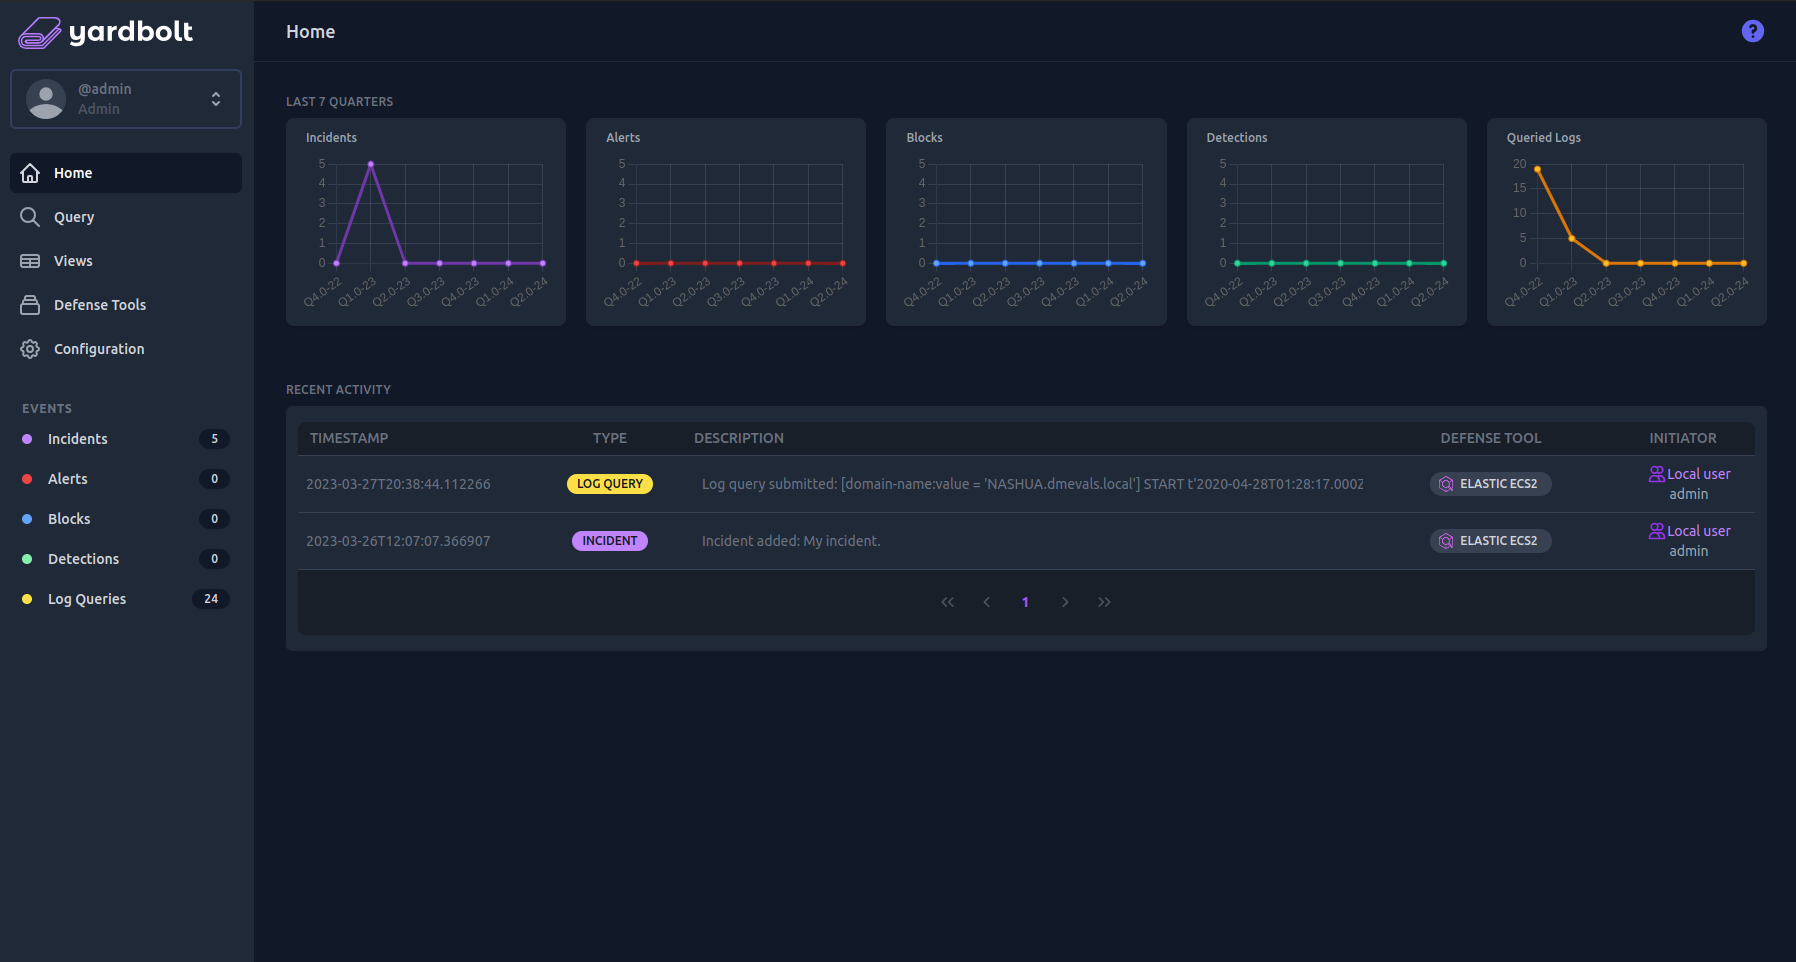
Task: Click ELASTIC ECS2 tag in log query row
Action: pyautogui.click(x=1491, y=484)
